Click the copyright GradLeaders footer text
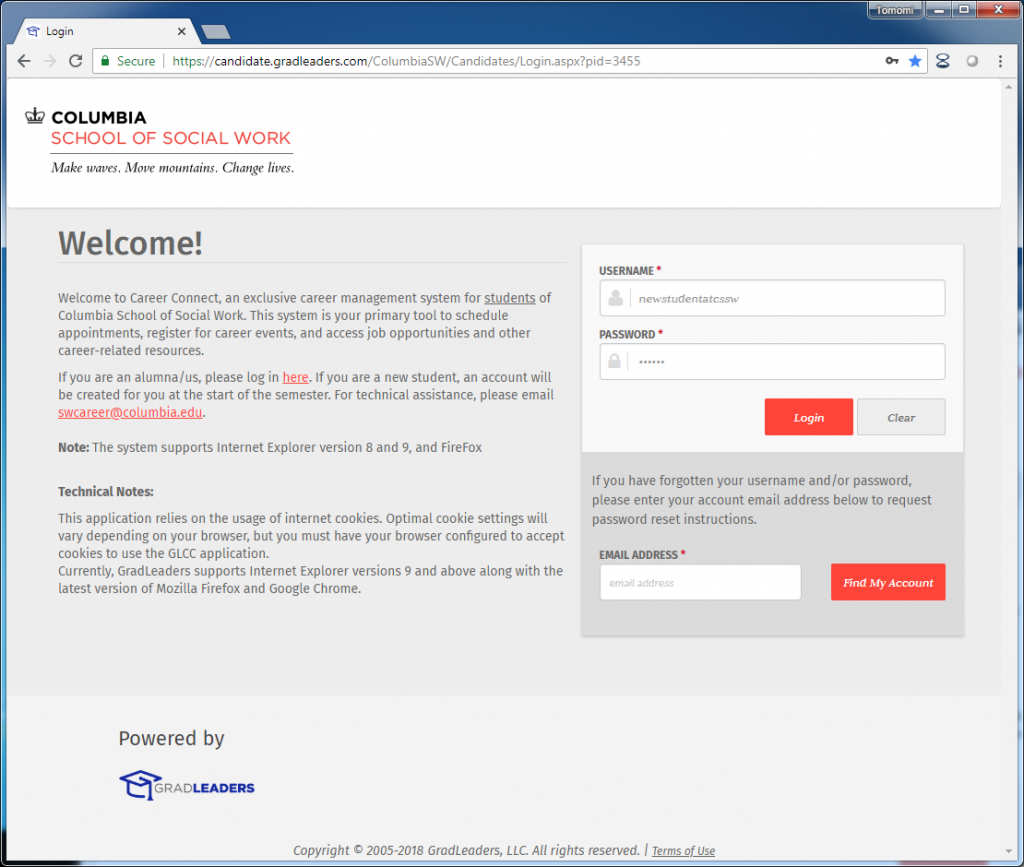1024x867 pixels. (466, 850)
